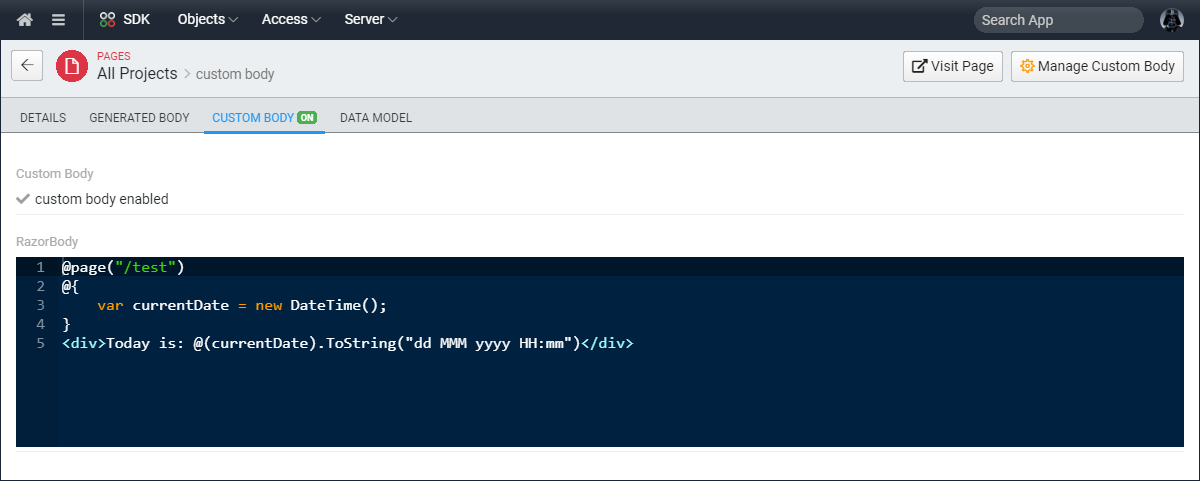
Task: Switch to the Details tab
Action: tap(43, 118)
